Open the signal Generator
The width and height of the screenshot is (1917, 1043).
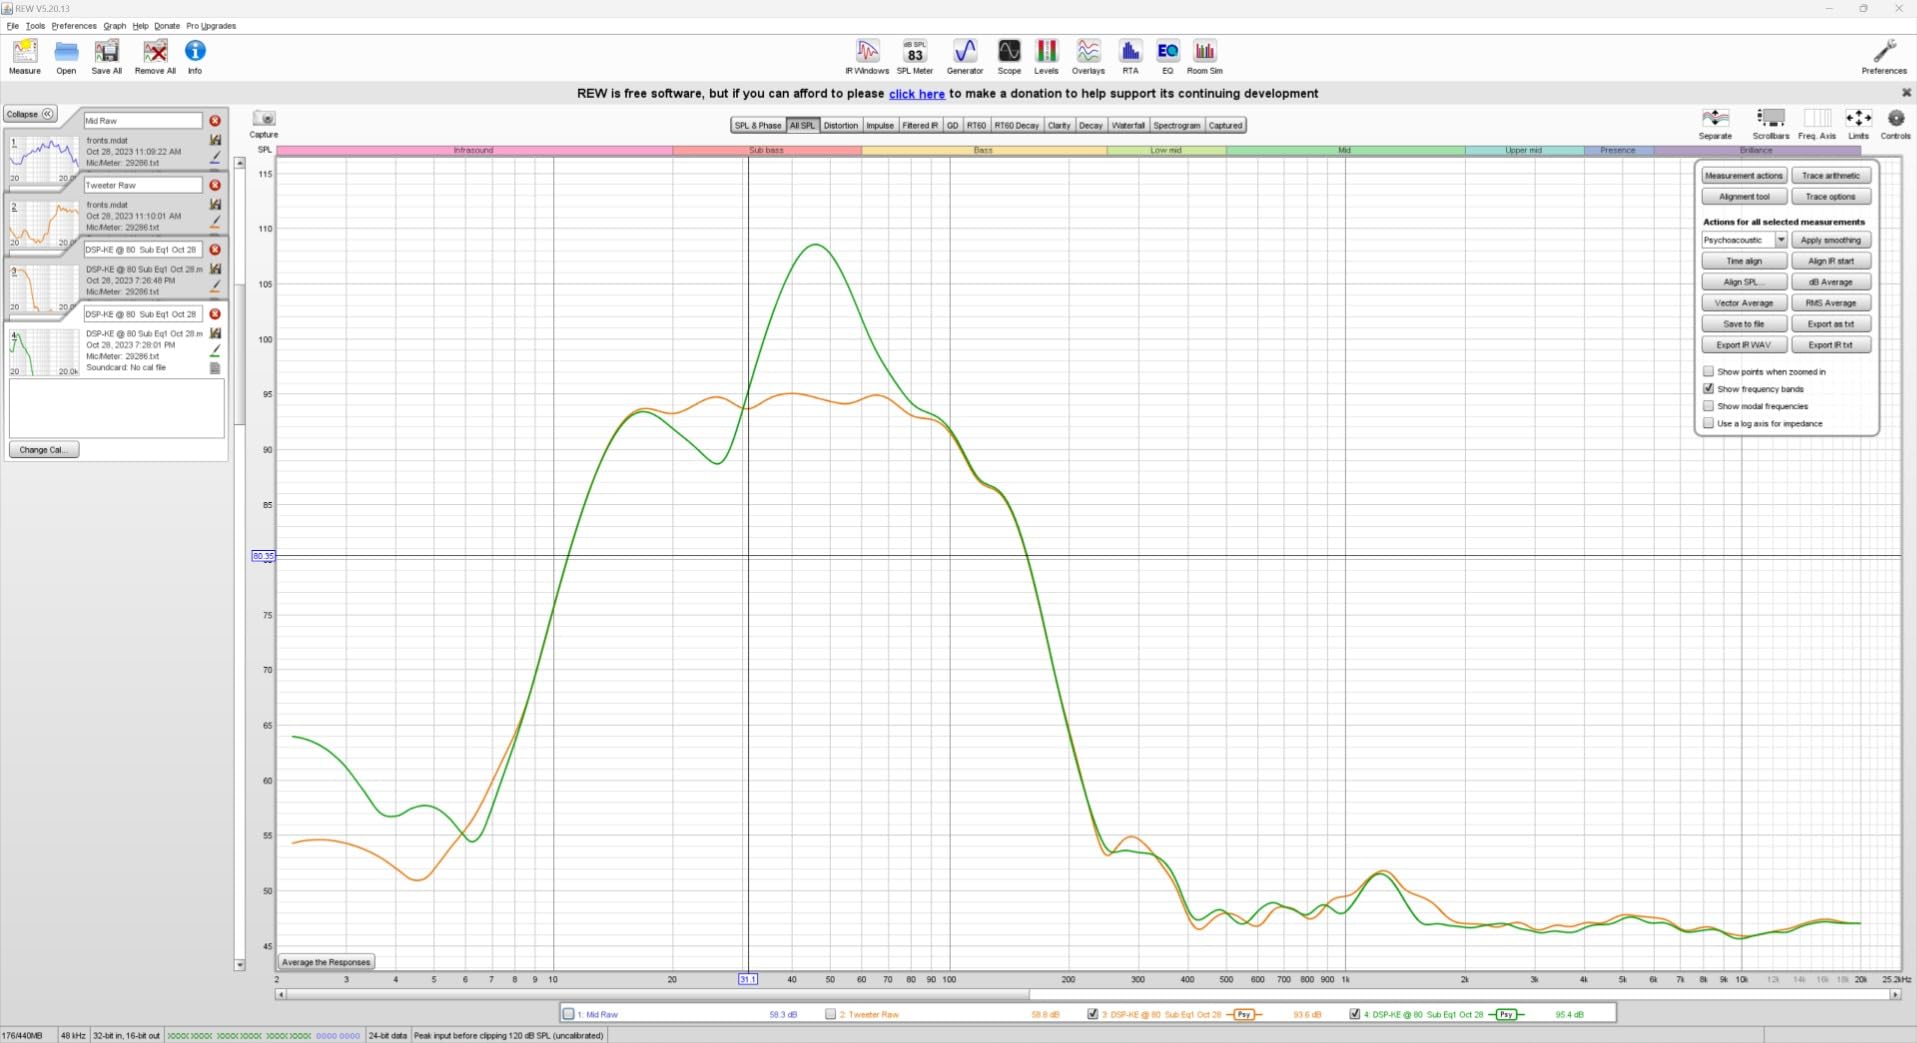coord(965,57)
